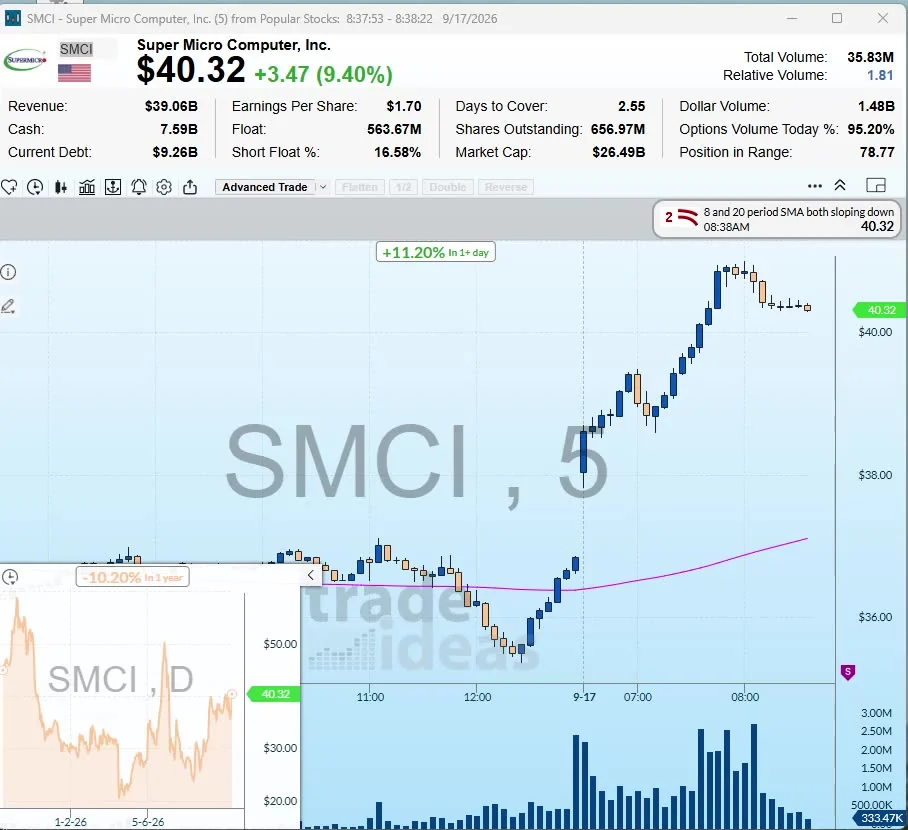Open the bell alert icon
908x830 pixels.
(139, 187)
